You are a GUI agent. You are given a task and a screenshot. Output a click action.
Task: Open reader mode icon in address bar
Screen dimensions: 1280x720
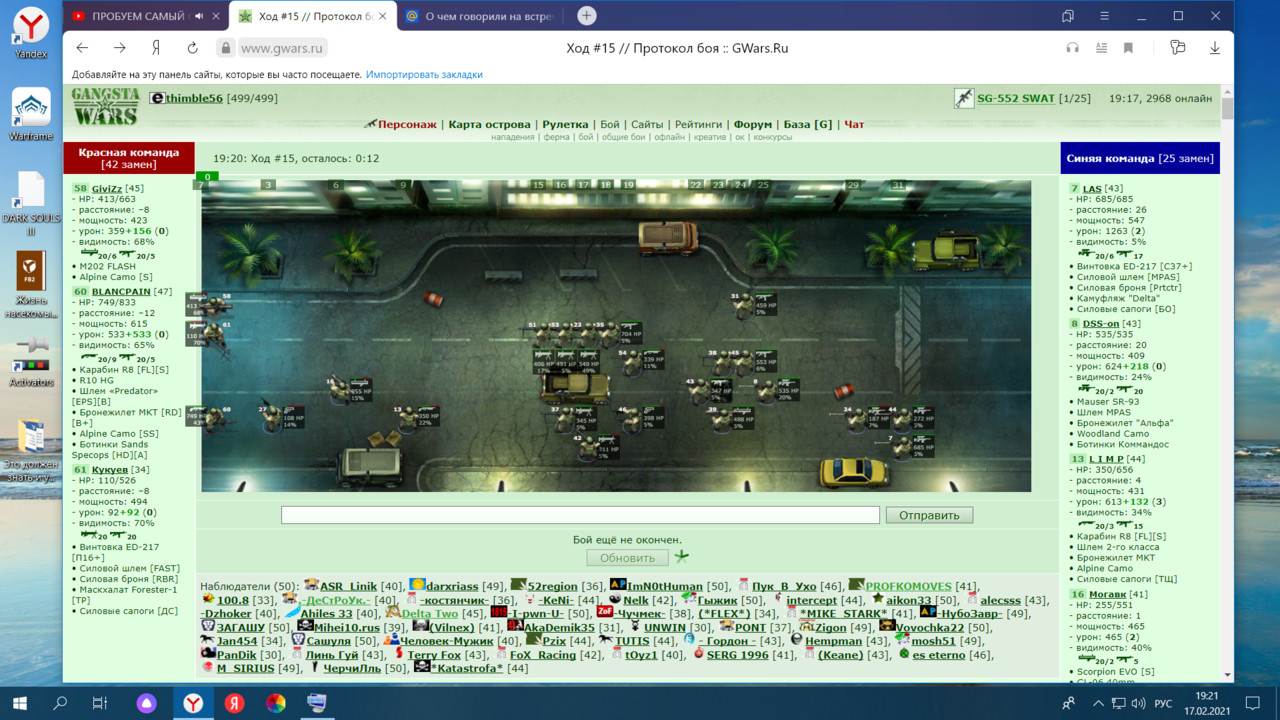tap(1101, 48)
